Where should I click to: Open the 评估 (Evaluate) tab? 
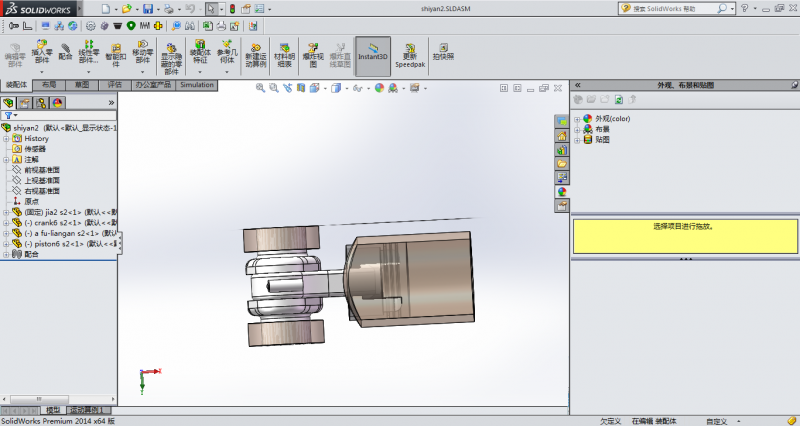[115, 85]
